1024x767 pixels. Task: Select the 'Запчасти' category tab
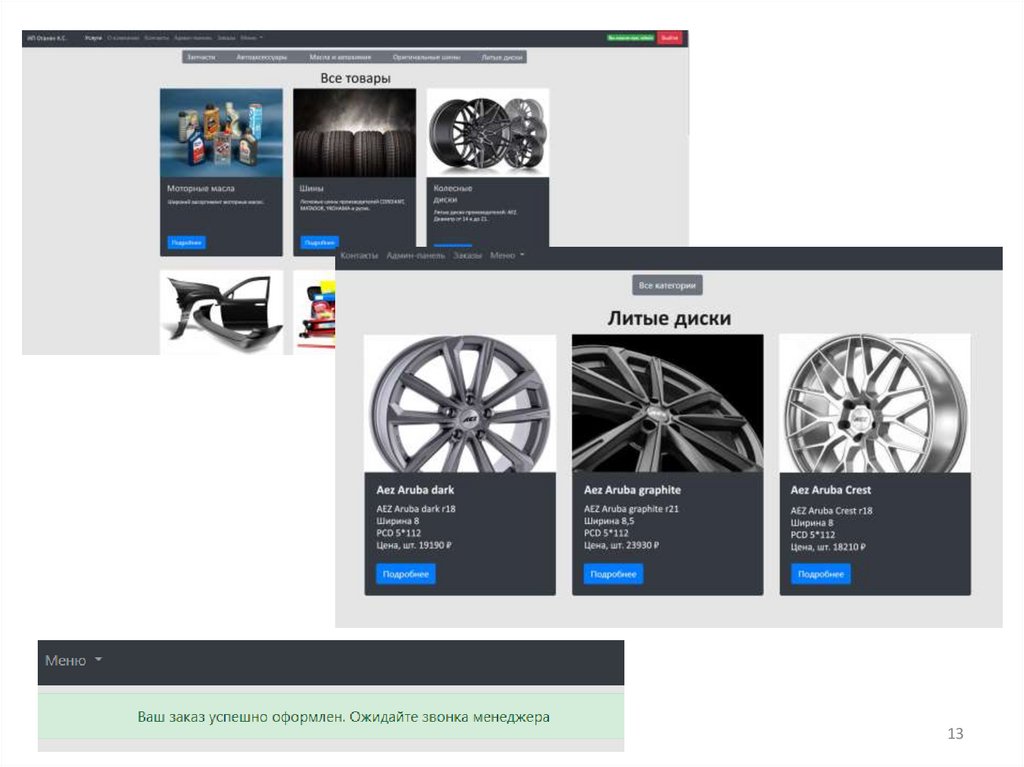point(200,57)
